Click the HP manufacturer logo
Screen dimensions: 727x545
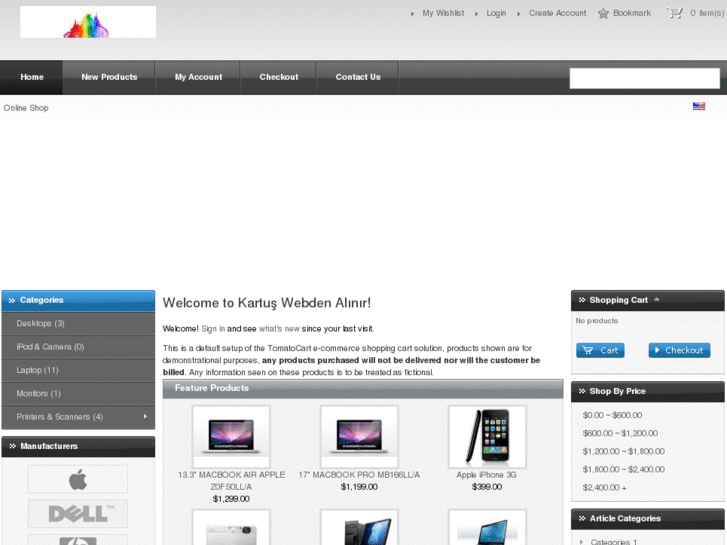(78, 540)
